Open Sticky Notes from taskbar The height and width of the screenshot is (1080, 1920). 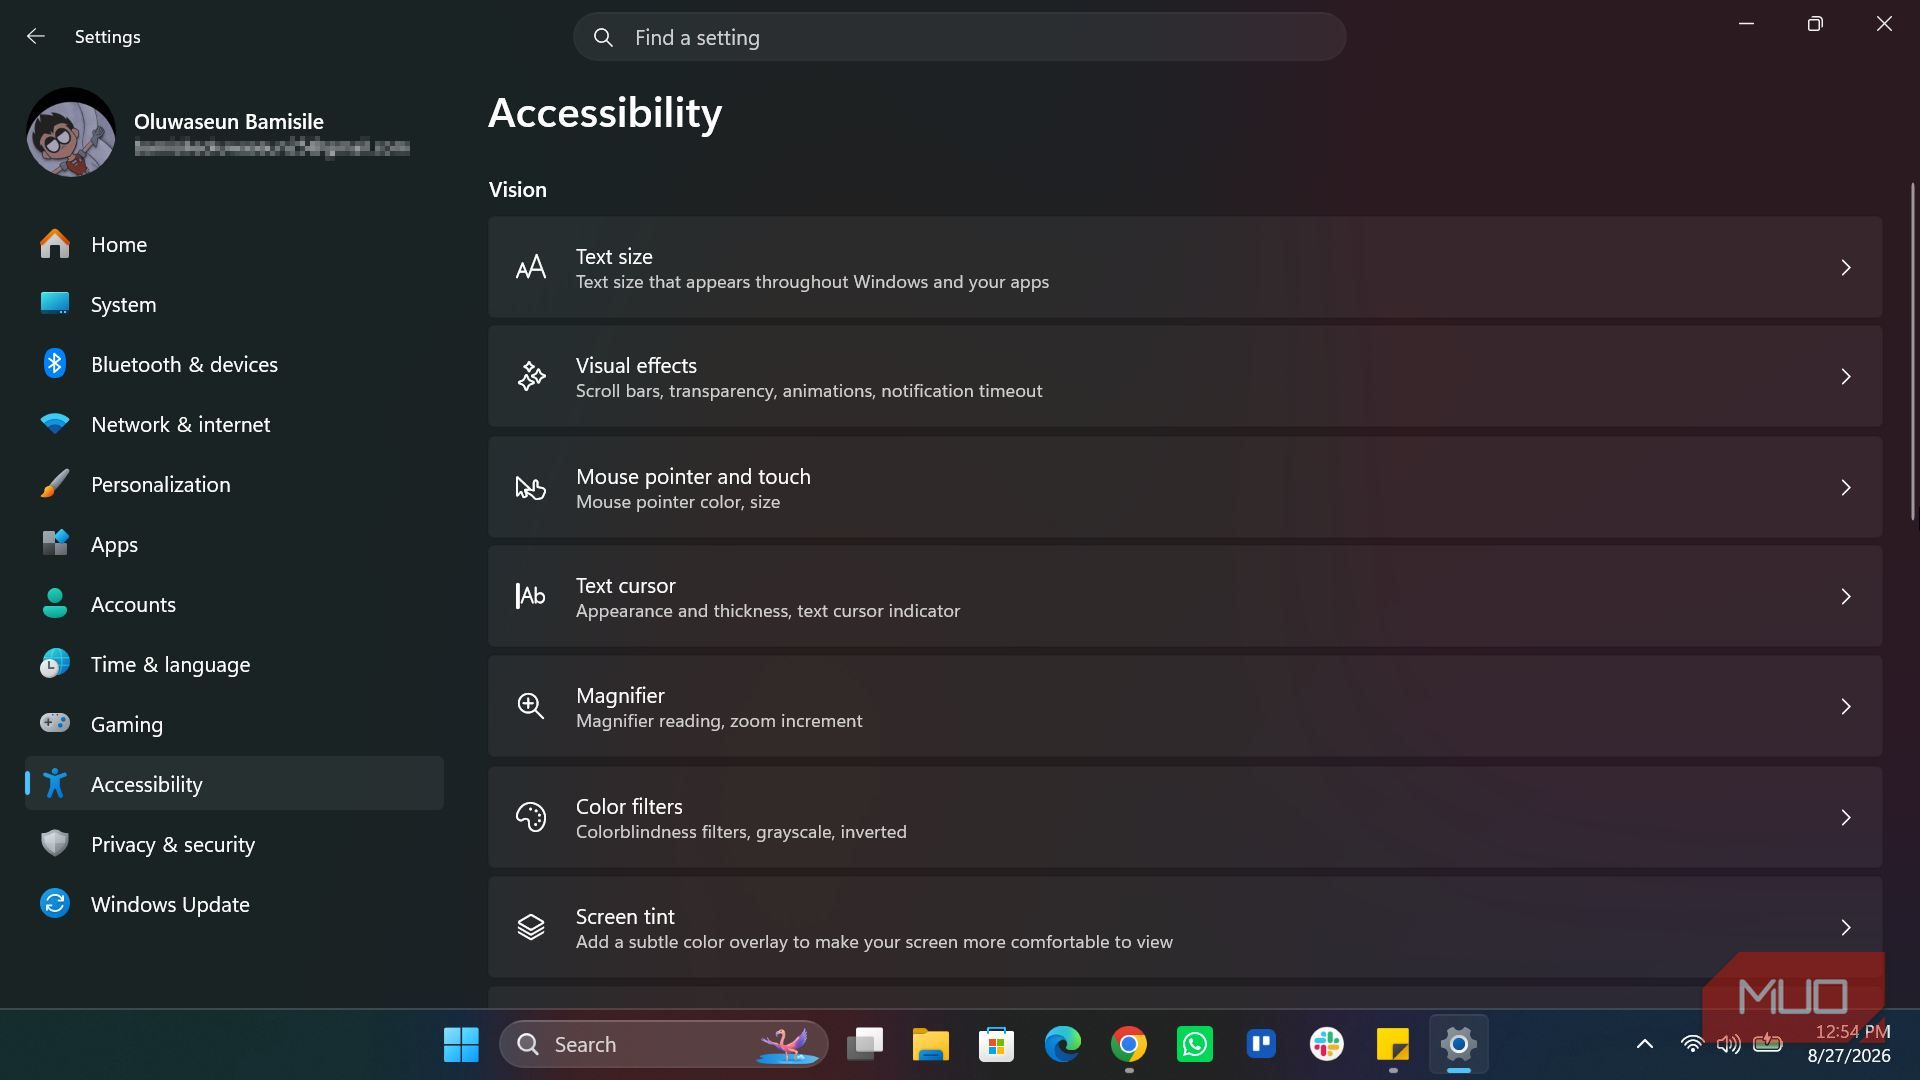[1393, 1044]
